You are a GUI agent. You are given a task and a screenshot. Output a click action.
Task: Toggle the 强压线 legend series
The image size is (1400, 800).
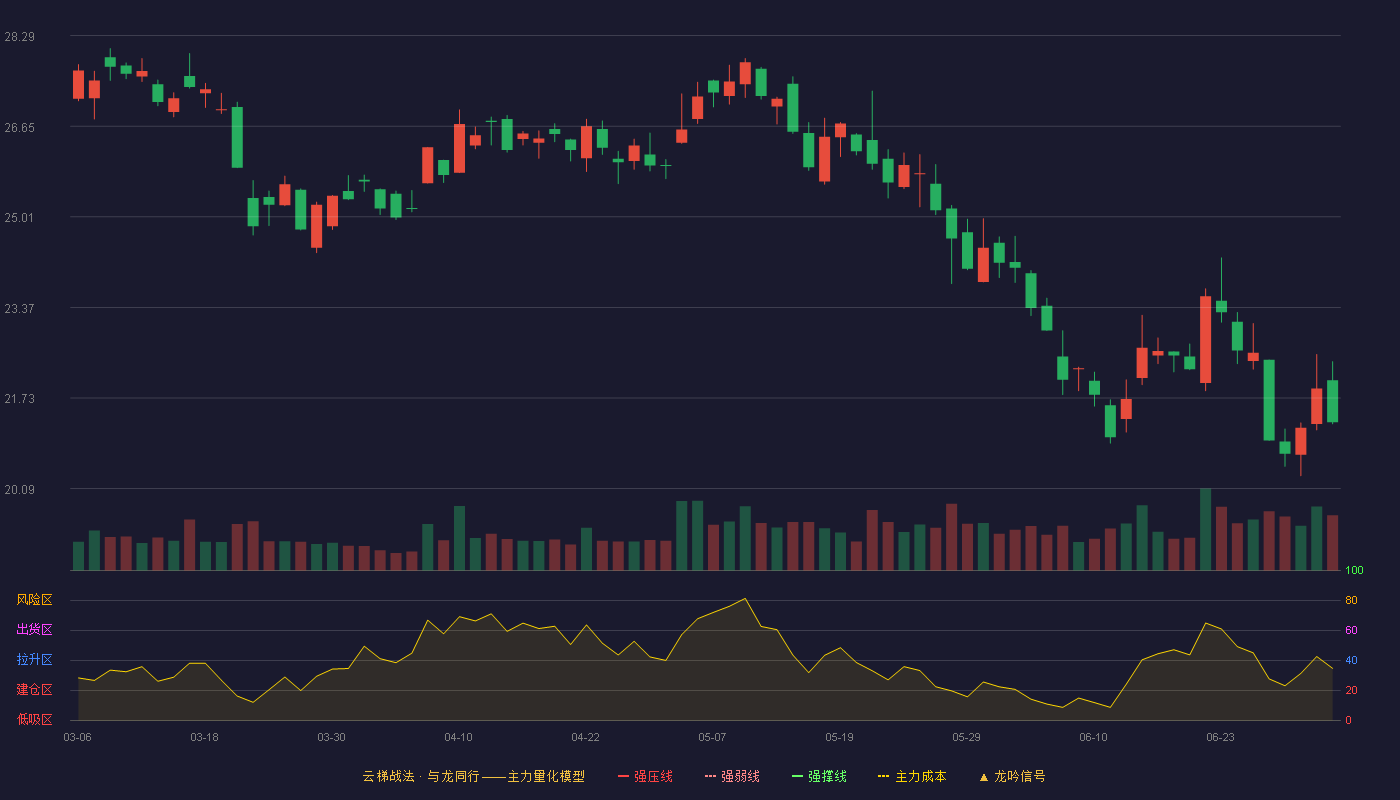click(x=645, y=776)
